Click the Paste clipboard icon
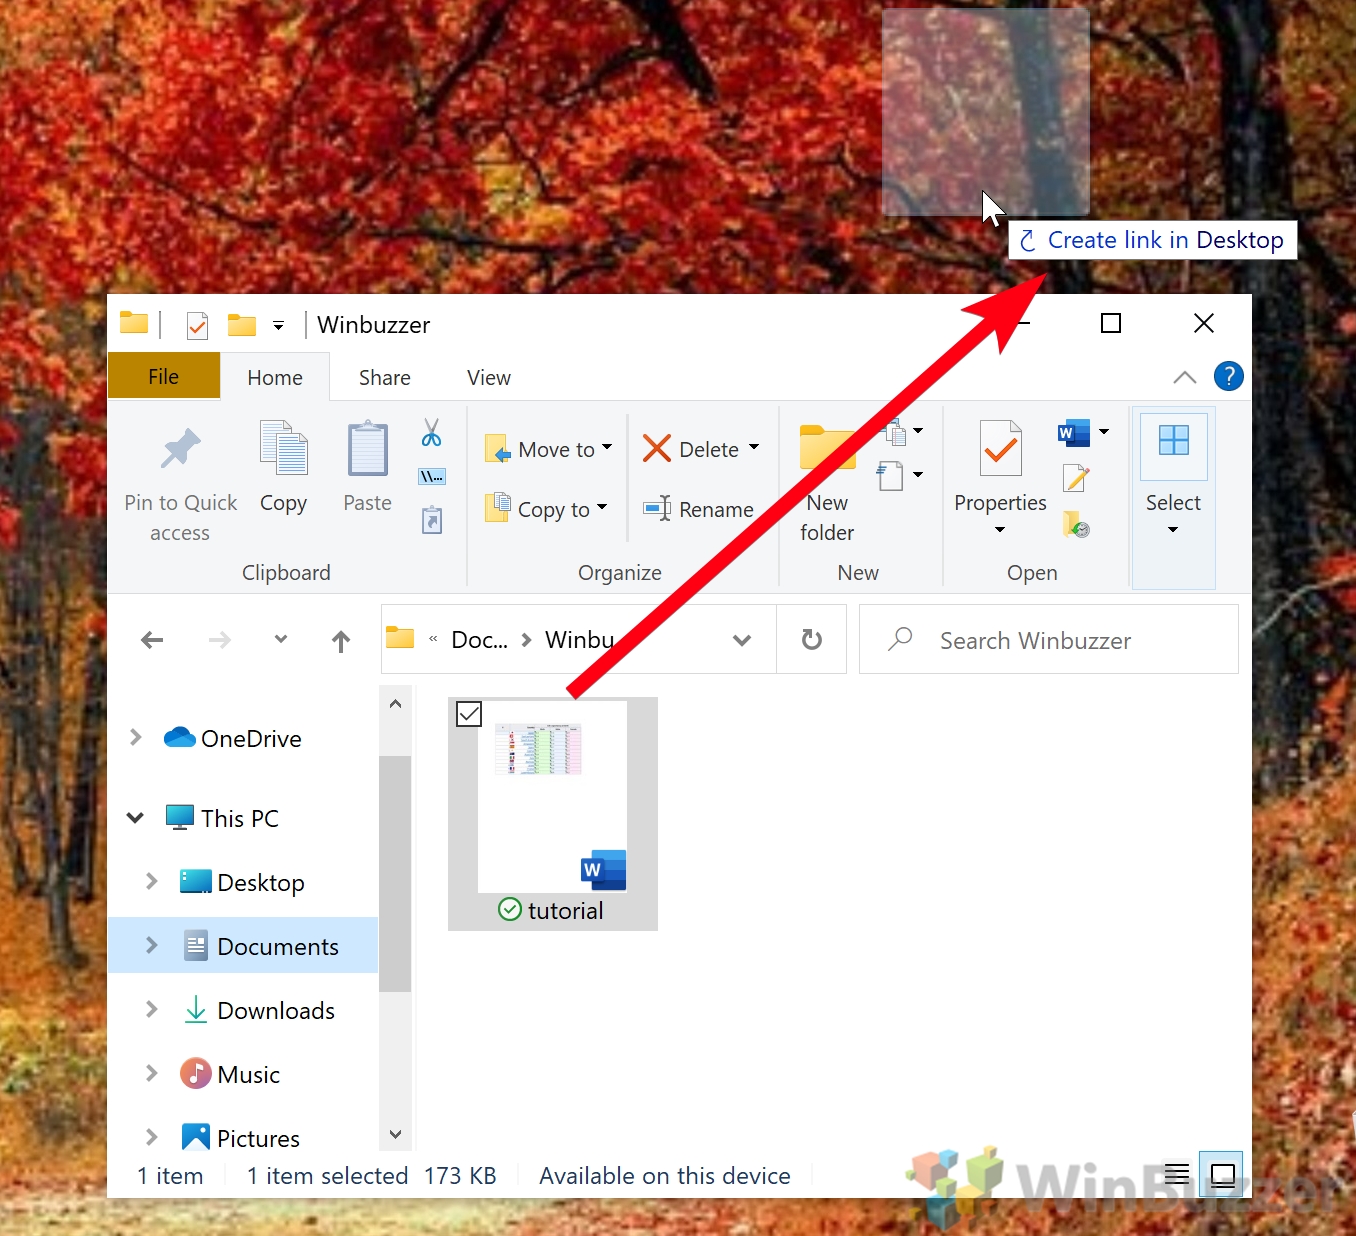 click(367, 449)
